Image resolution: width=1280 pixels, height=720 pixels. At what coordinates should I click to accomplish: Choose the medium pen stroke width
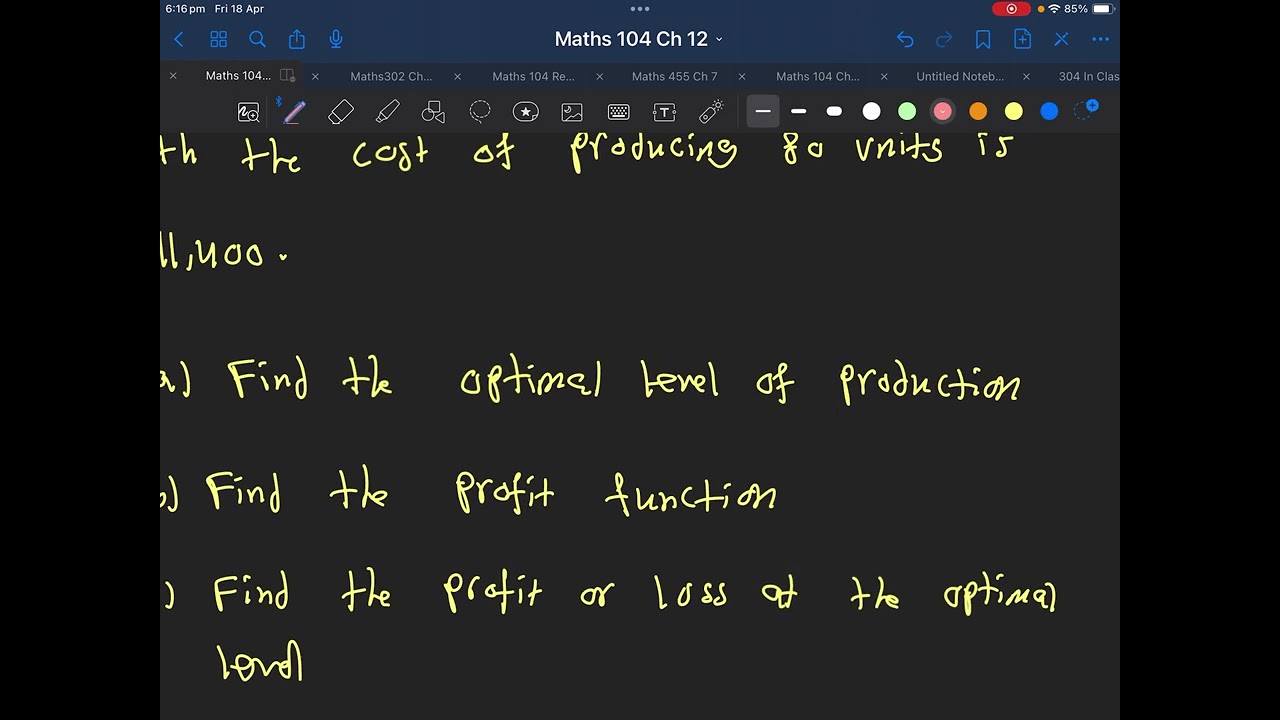[x=798, y=111]
